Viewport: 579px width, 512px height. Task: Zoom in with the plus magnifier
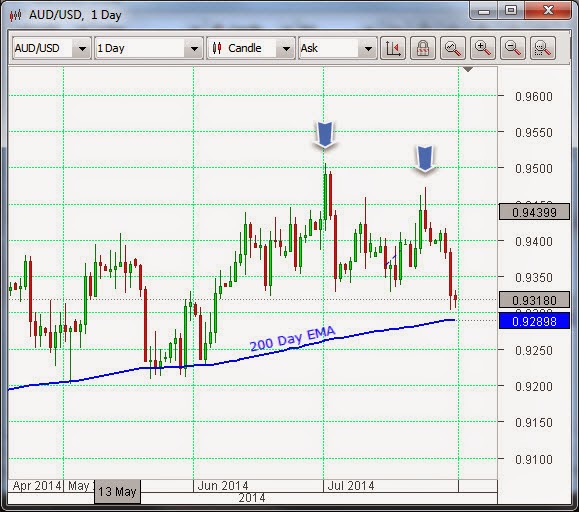[483, 48]
